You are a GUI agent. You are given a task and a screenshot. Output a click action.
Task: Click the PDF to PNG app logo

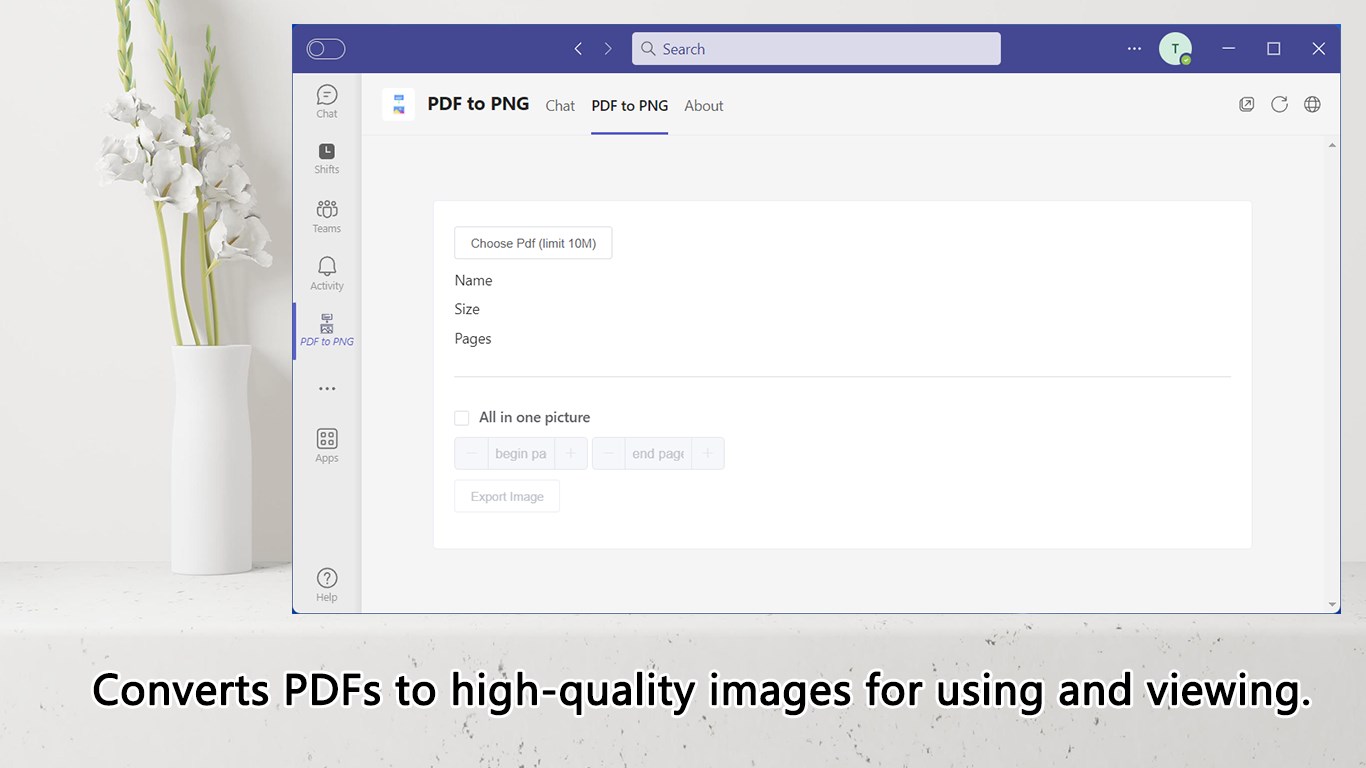[x=398, y=104]
